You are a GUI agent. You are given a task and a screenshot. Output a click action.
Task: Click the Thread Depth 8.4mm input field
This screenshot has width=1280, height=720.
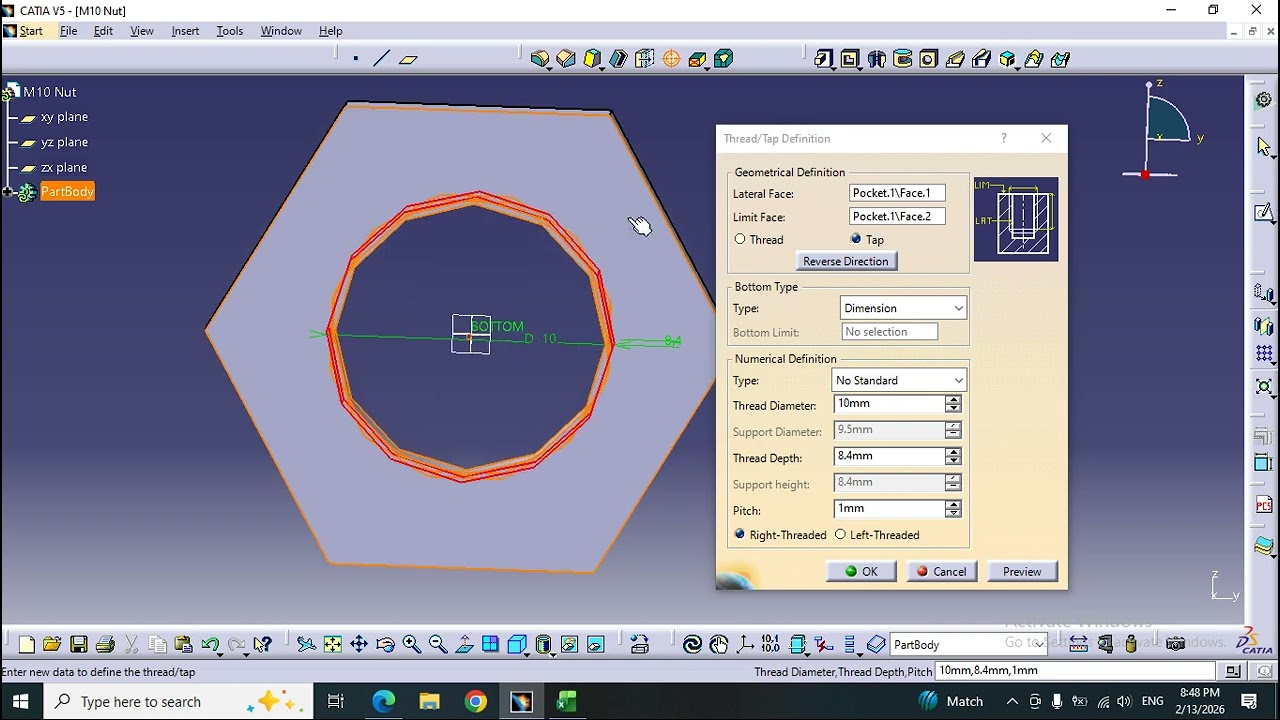[x=889, y=456]
